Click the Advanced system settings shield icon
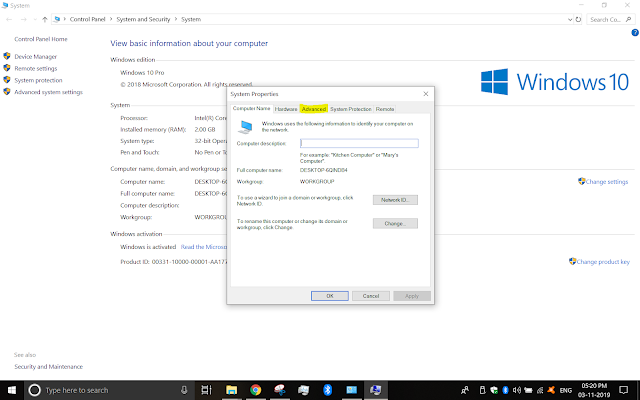Viewport: 640px width, 400px height. click(7, 91)
